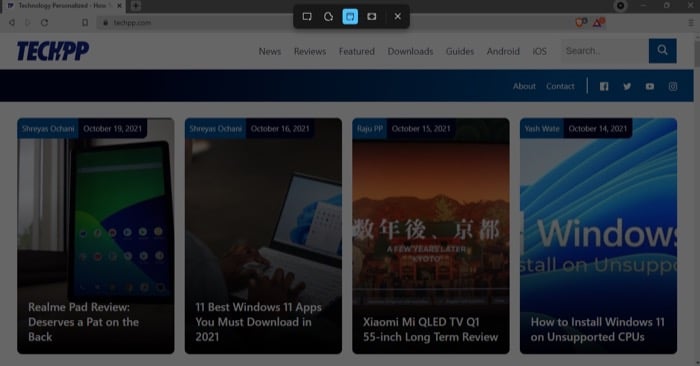Click author Shreyas Ochani on Realme card
This screenshot has width=700, height=366.
pyautogui.click(x=48, y=129)
